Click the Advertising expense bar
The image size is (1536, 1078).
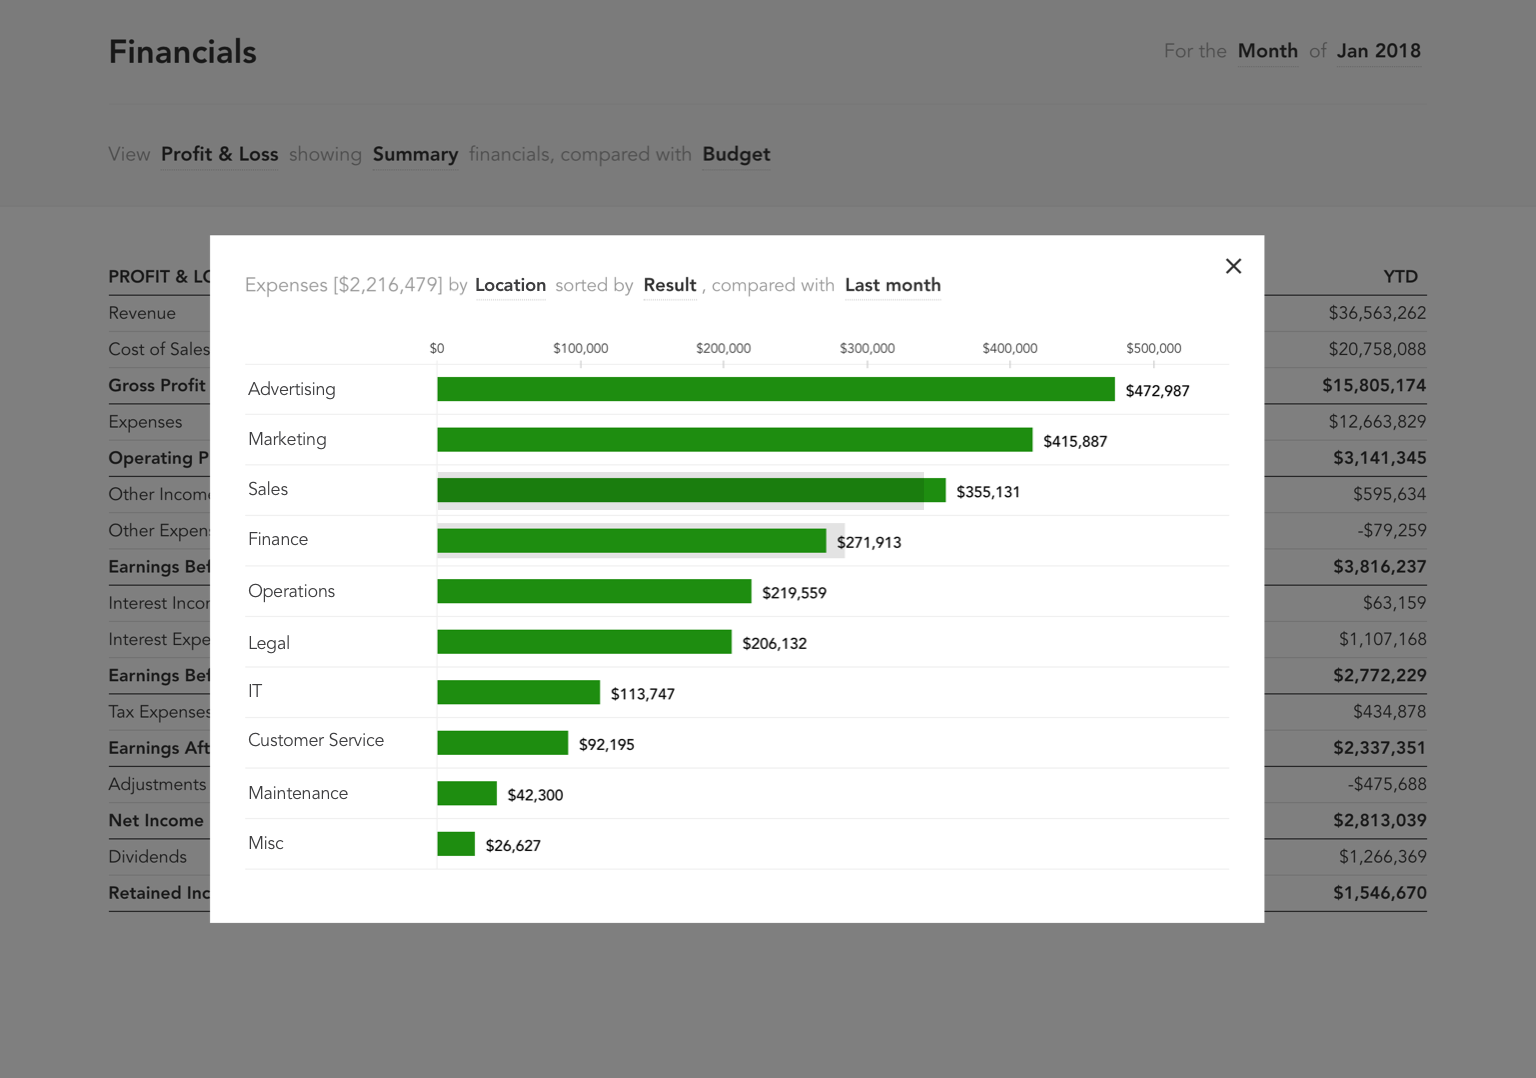point(775,389)
